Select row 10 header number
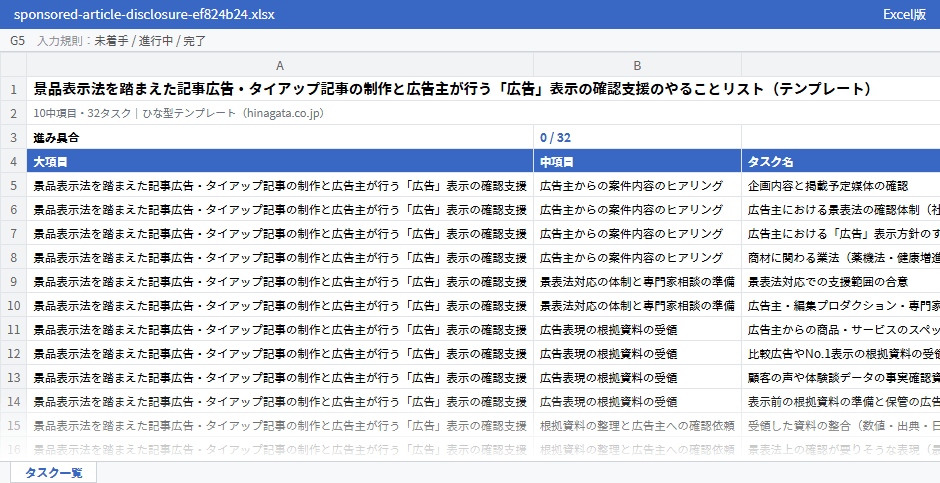 [13, 305]
